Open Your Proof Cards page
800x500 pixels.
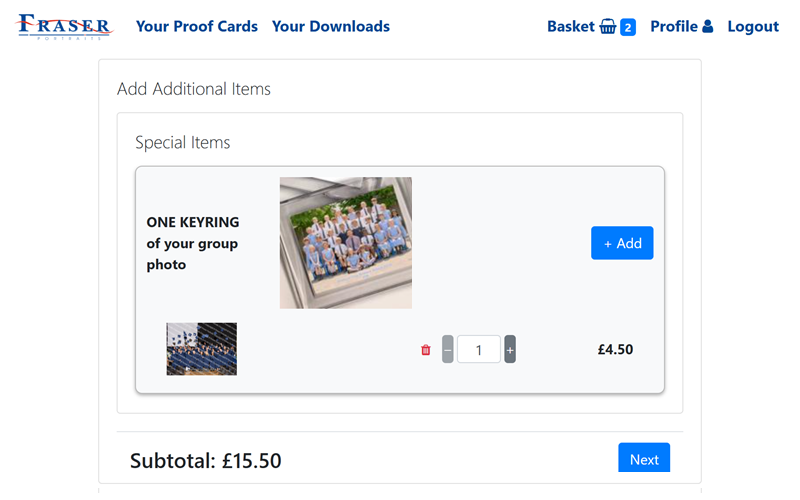coord(197,27)
